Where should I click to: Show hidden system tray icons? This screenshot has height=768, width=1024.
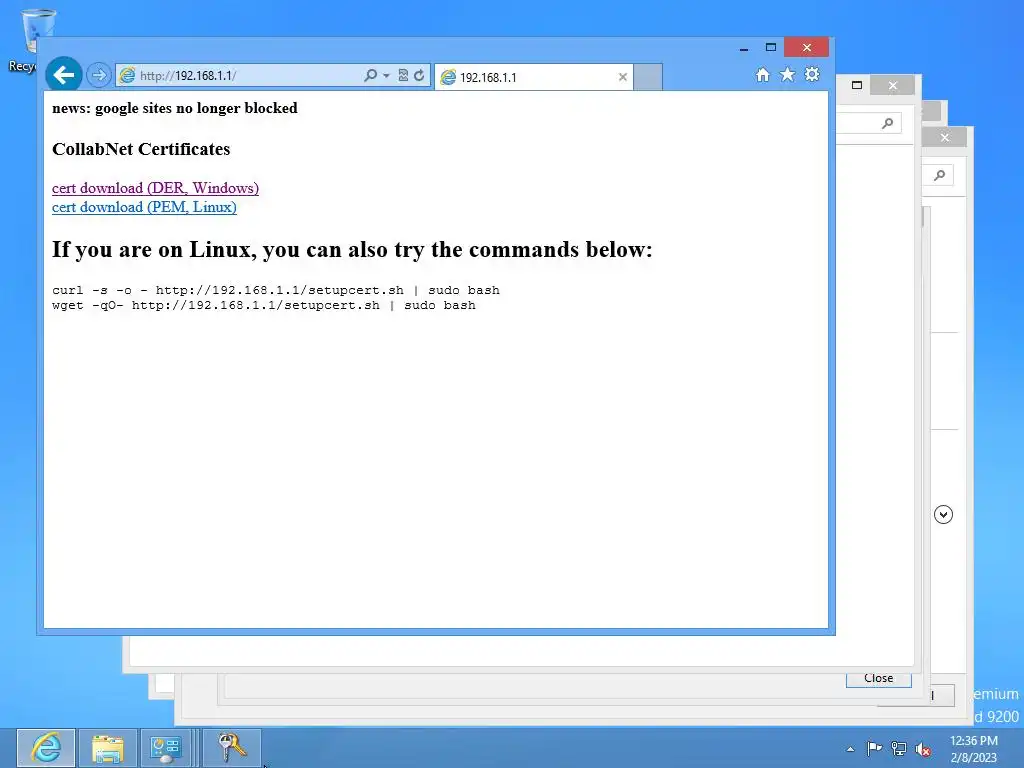[850, 749]
